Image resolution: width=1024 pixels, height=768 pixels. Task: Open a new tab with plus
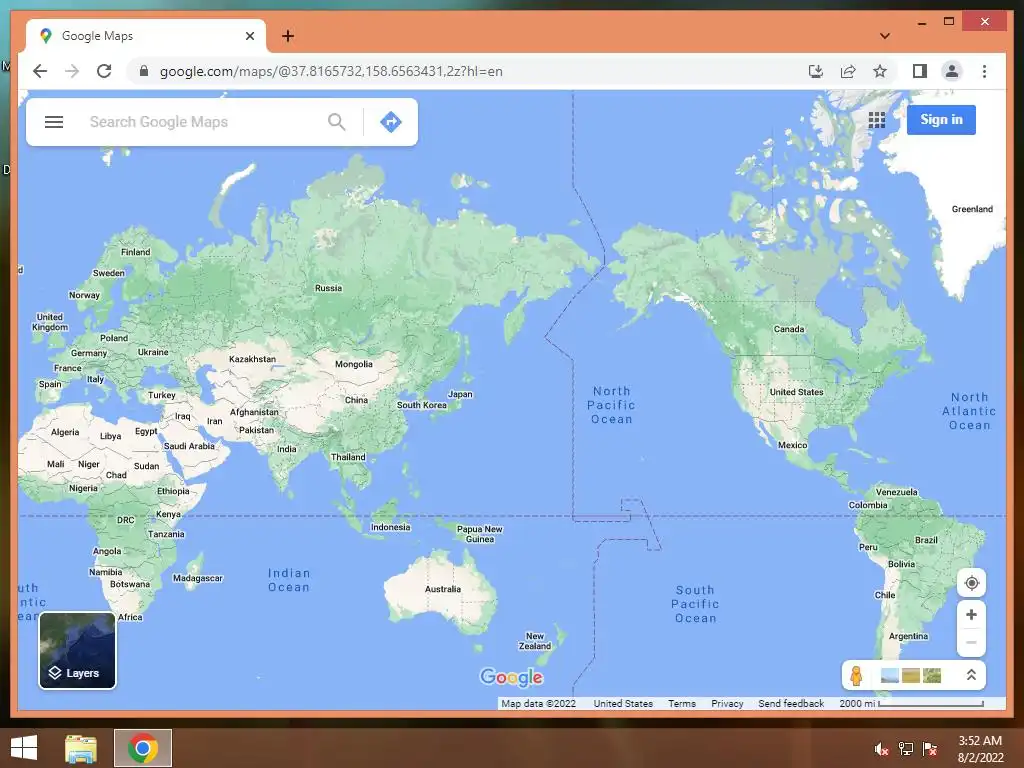pyautogui.click(x=288, y=36)
